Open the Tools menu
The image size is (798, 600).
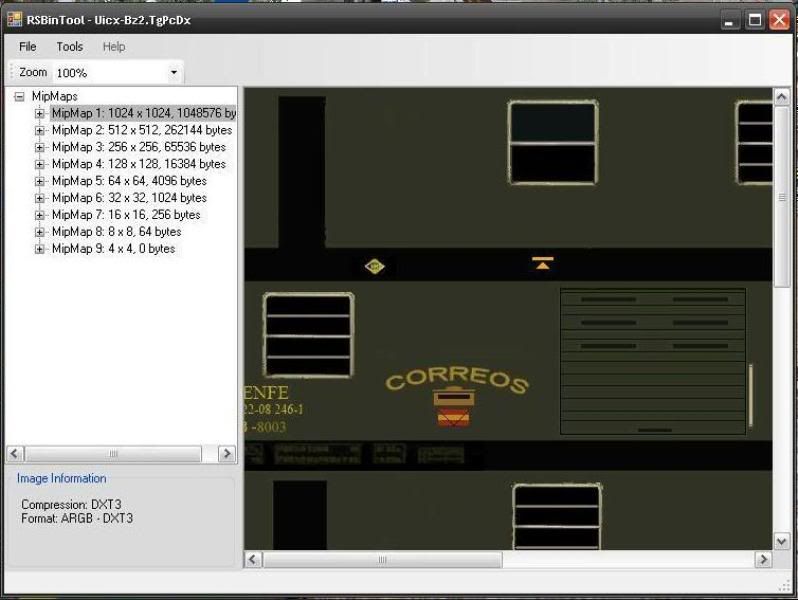pyautogui.click(x=69, y=47)
